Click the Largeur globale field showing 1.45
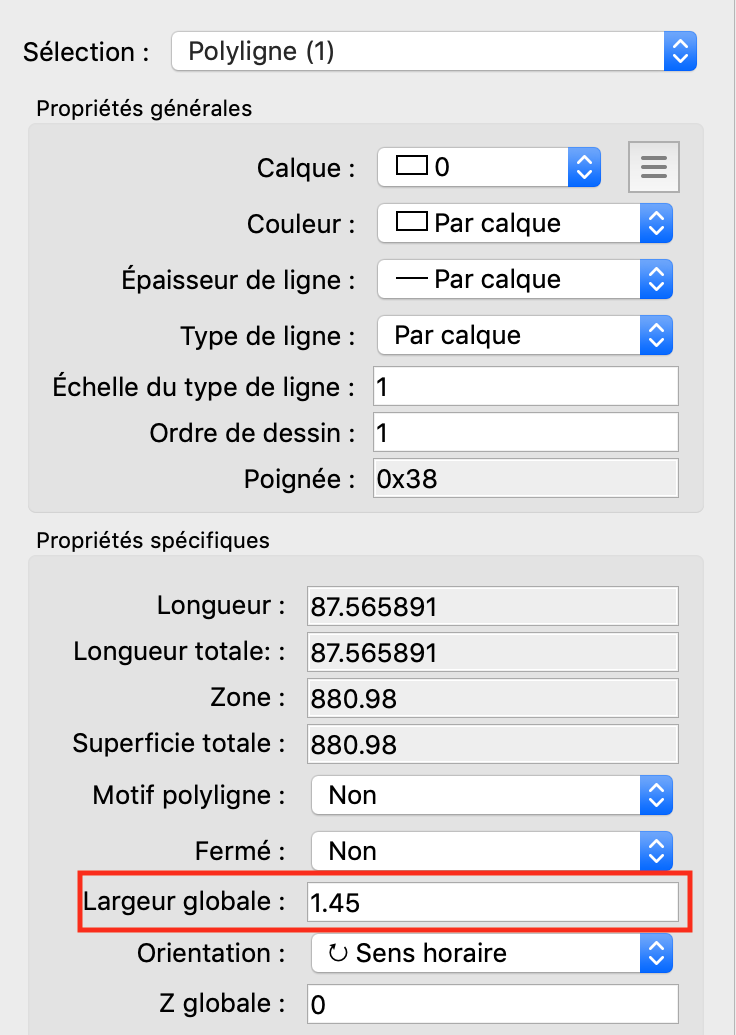The width and height of the screenshot is (736, 1035). click(492, 903)
